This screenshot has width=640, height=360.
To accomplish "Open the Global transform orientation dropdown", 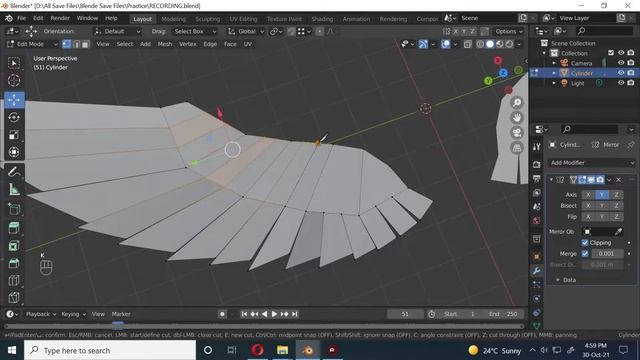I will pyautogui.click(x=246, y=31).
